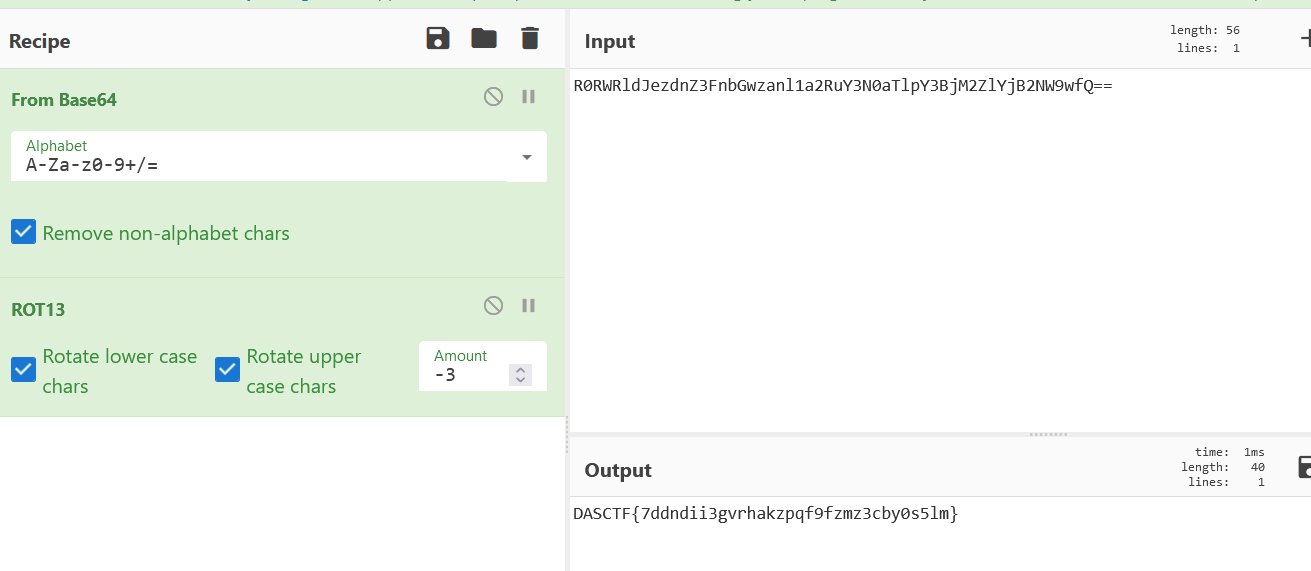Select the ROT13 operation header

(38, 309)
